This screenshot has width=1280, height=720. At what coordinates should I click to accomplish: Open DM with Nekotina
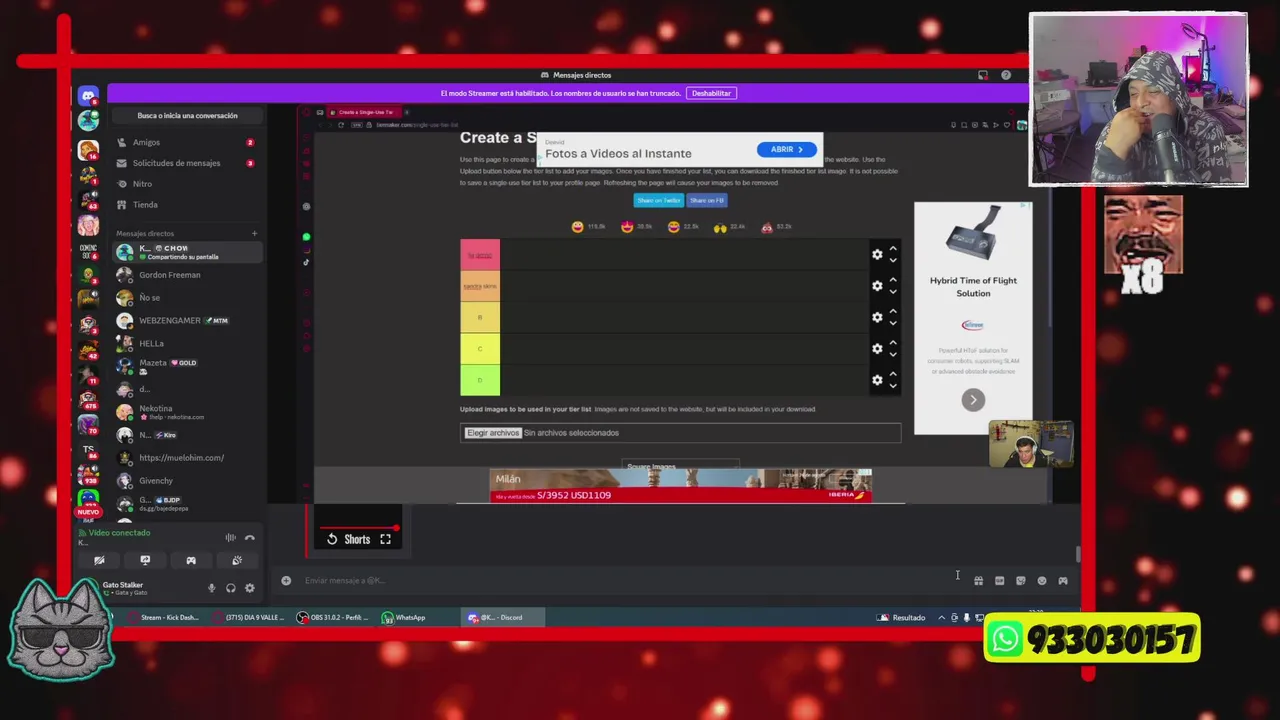point(186,412)
